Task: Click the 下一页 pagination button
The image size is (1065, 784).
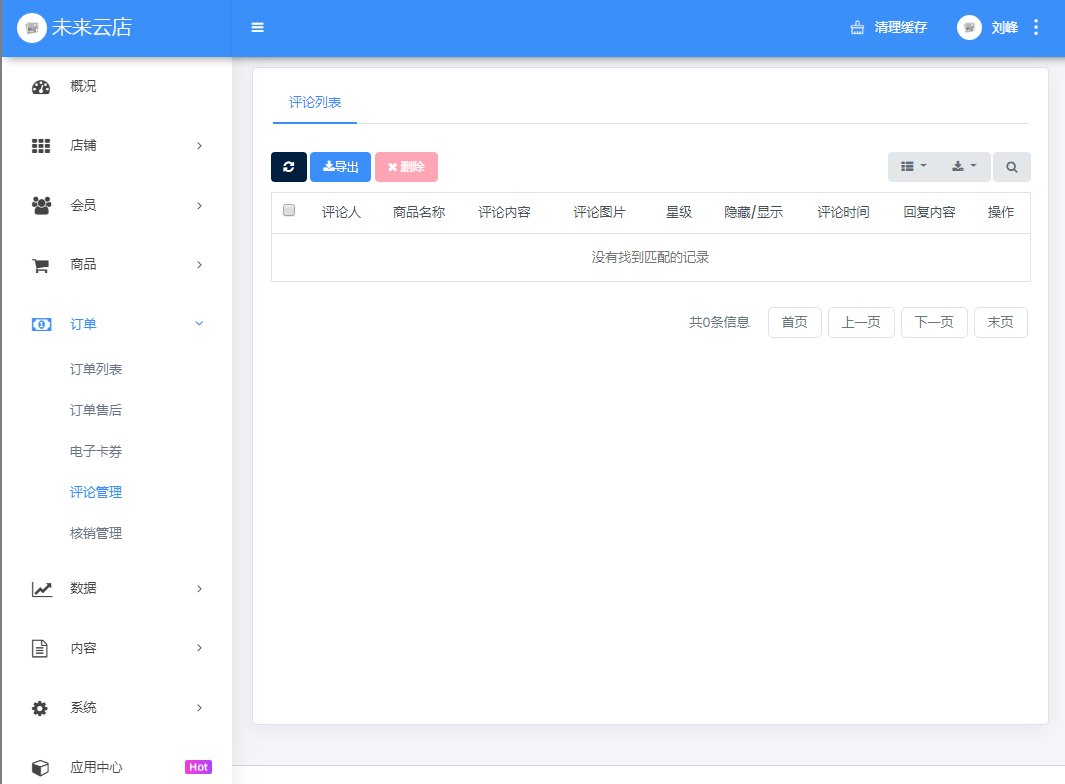Action: tap(934, 323)
